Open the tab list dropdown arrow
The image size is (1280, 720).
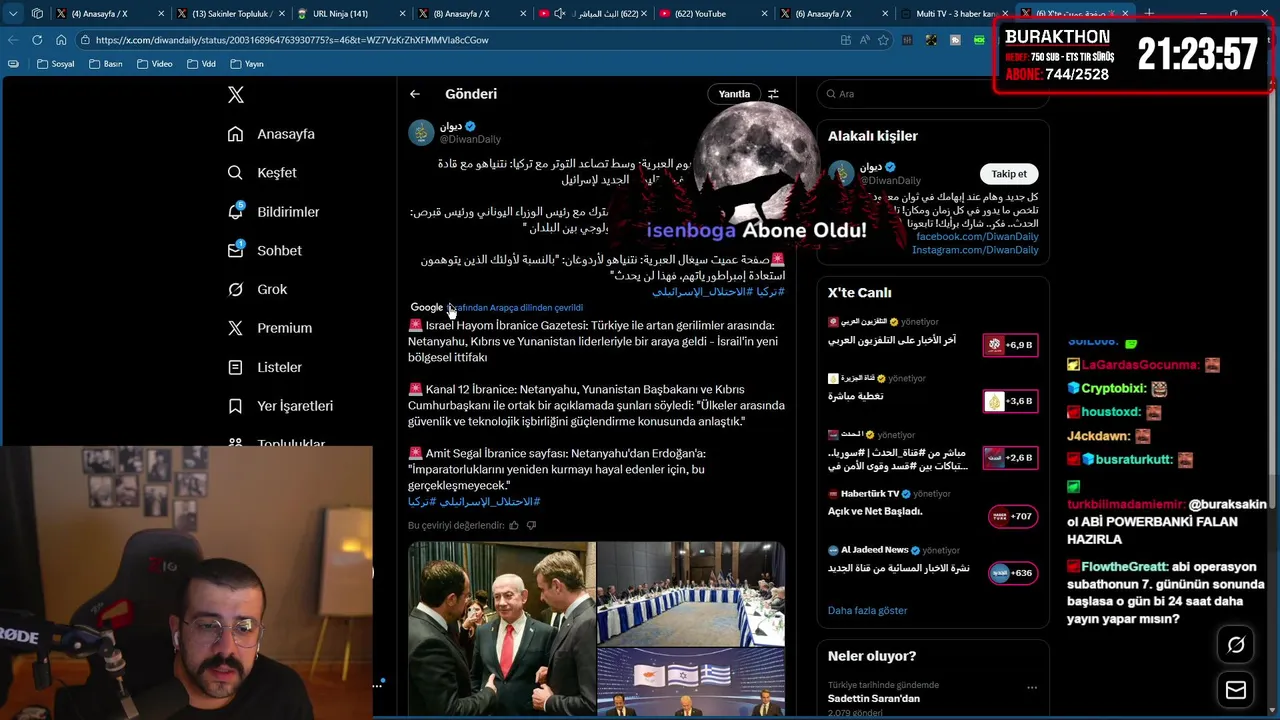pyautogui.click(x=13, y=14)
